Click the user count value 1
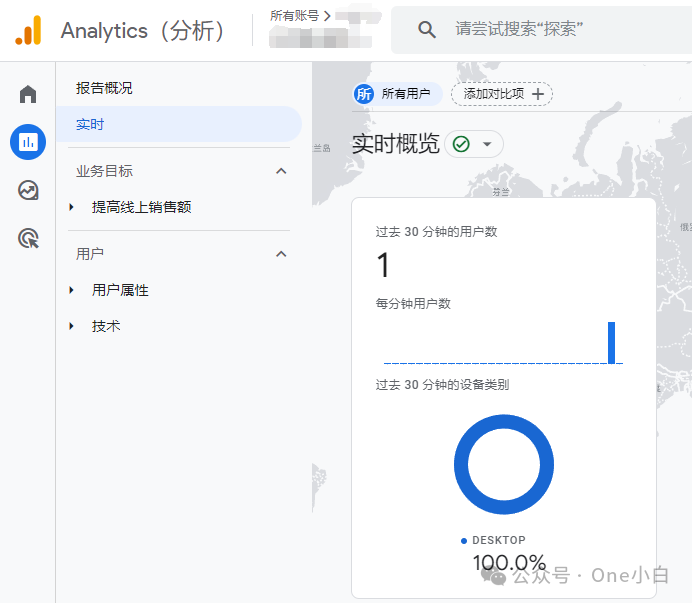This screenshot has height=603, width=692. [x=383, y=265]
